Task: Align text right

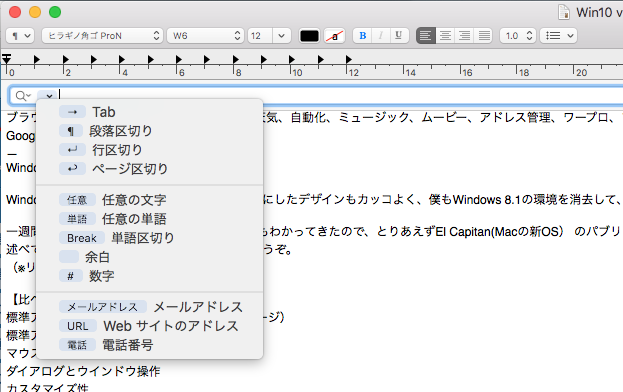Action: pos(464,36)
